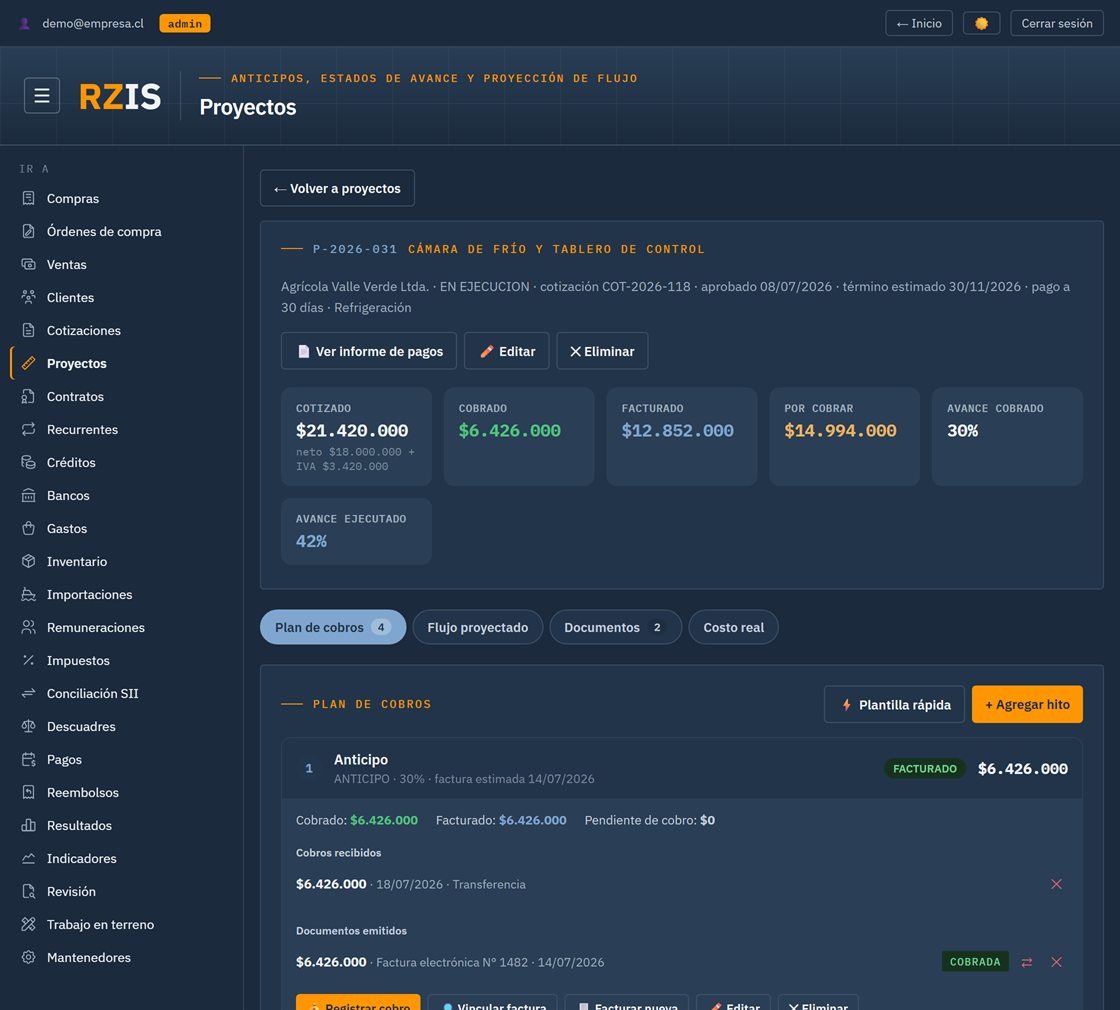Click the Ventas sidebar icon
The image size is (1120, 1010).
29,264
